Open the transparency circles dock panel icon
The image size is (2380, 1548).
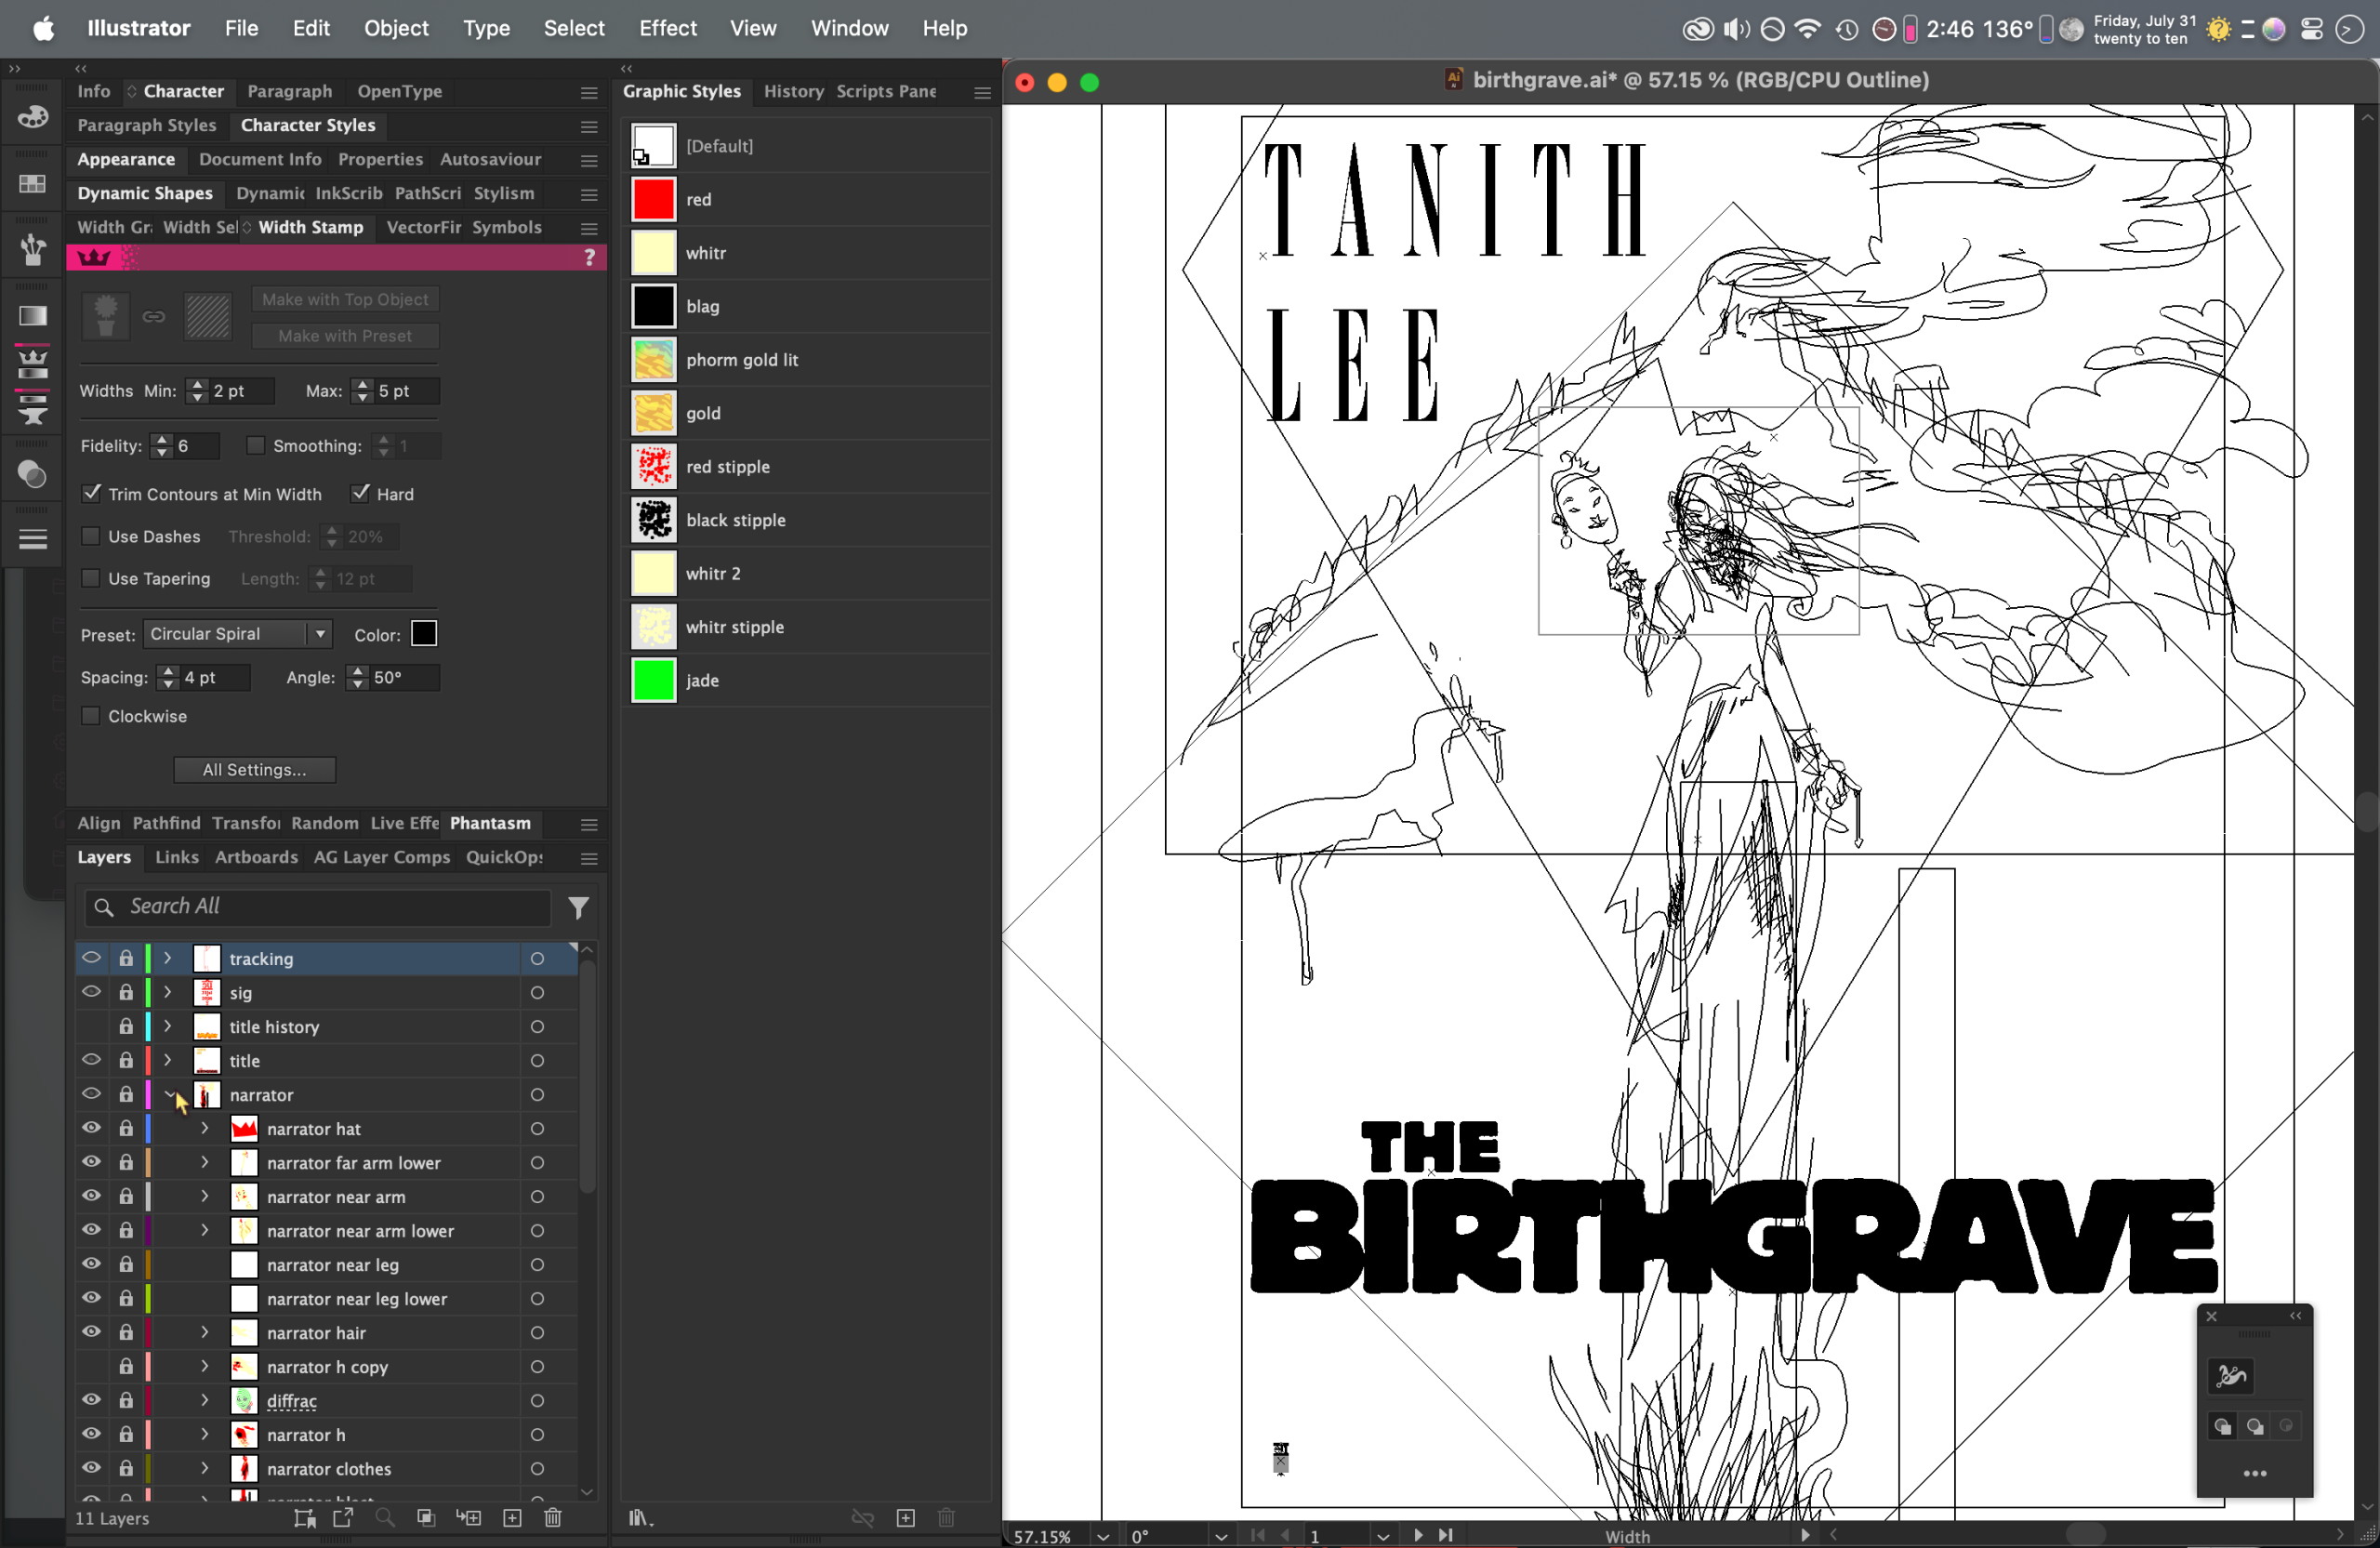click(32, 474)
